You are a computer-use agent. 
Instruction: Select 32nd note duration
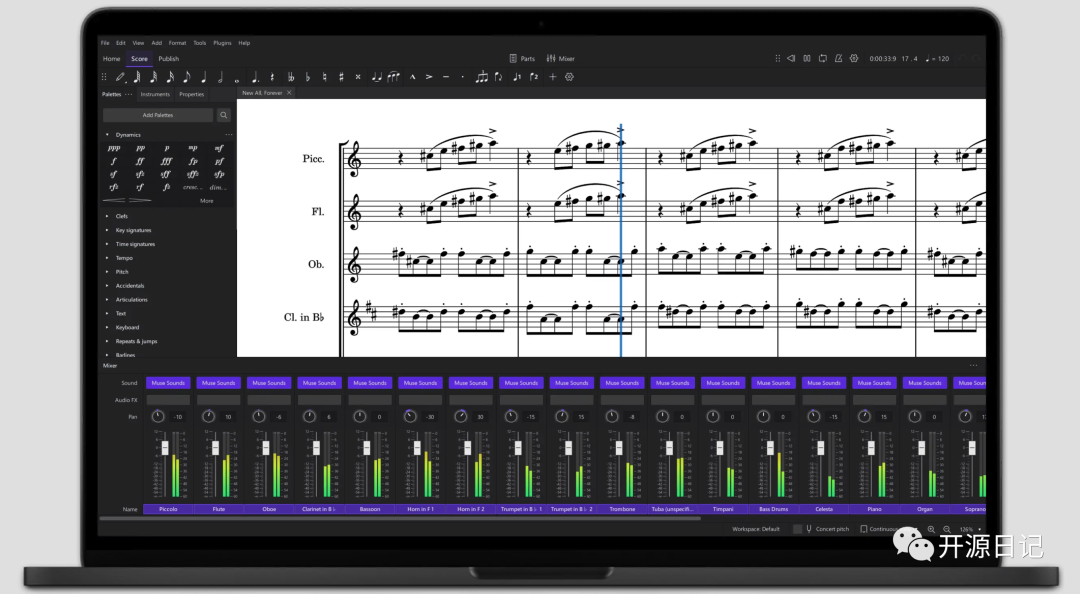click(154, 77)
